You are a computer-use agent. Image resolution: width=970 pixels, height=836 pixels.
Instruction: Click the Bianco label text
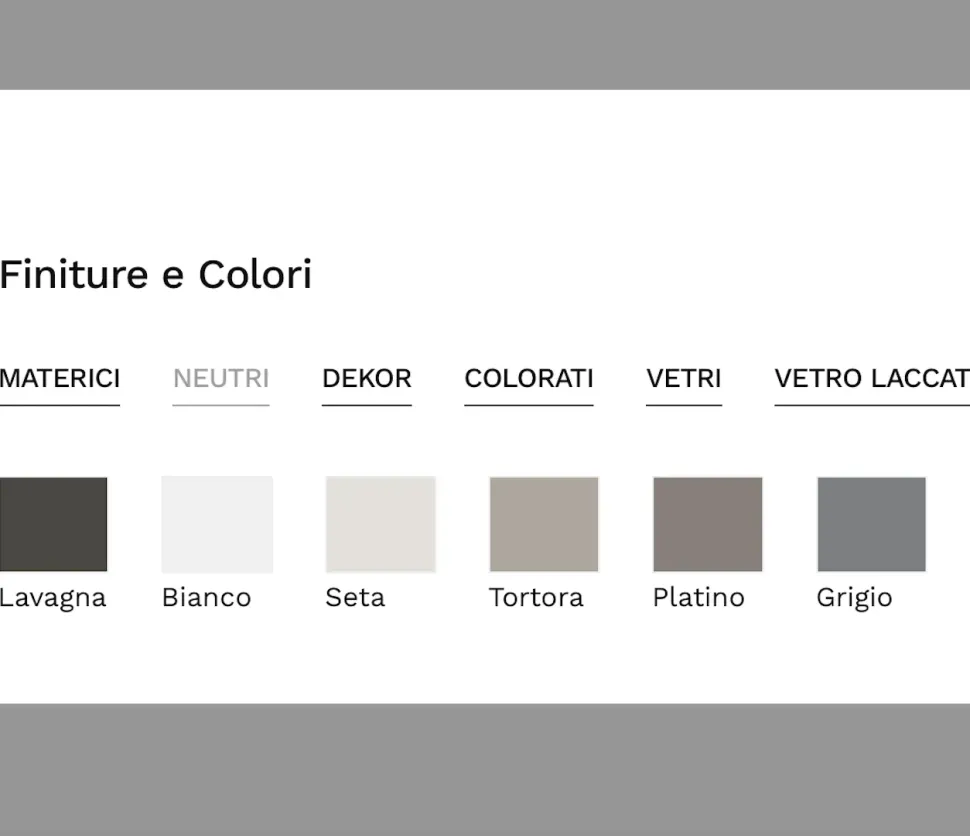[x=206, y=597]
